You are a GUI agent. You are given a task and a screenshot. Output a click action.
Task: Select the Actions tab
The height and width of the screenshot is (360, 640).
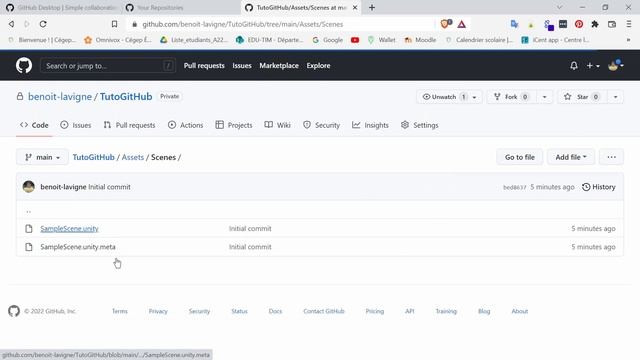(185, 125)
